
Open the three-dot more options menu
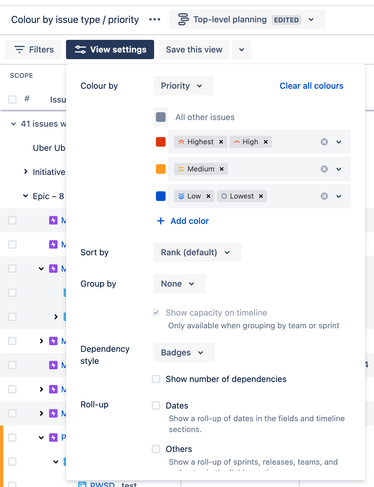[x=154, y=20]
